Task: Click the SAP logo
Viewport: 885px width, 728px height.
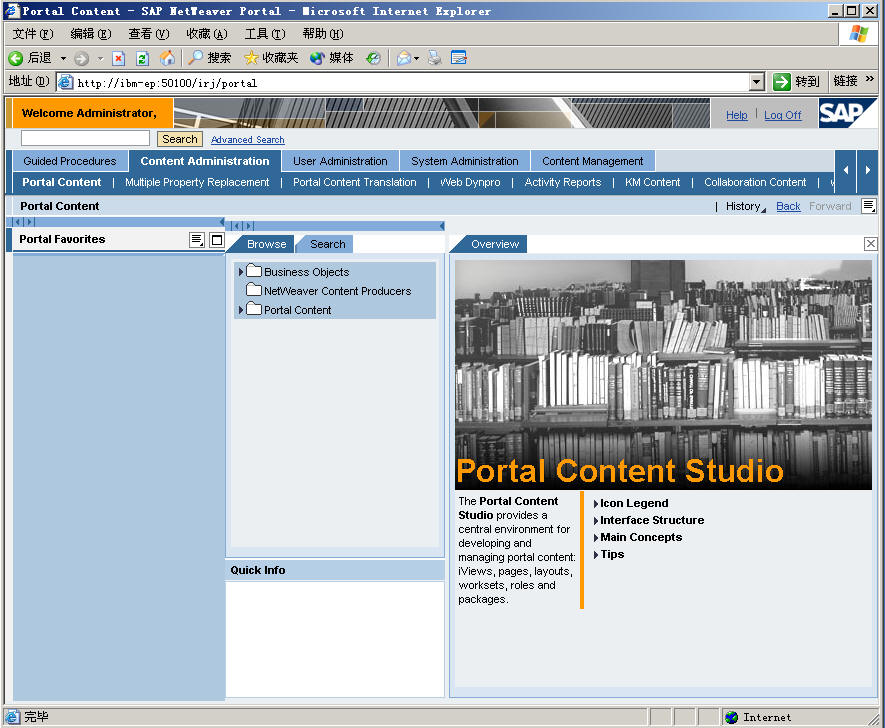Action: [x=847, y=113]
